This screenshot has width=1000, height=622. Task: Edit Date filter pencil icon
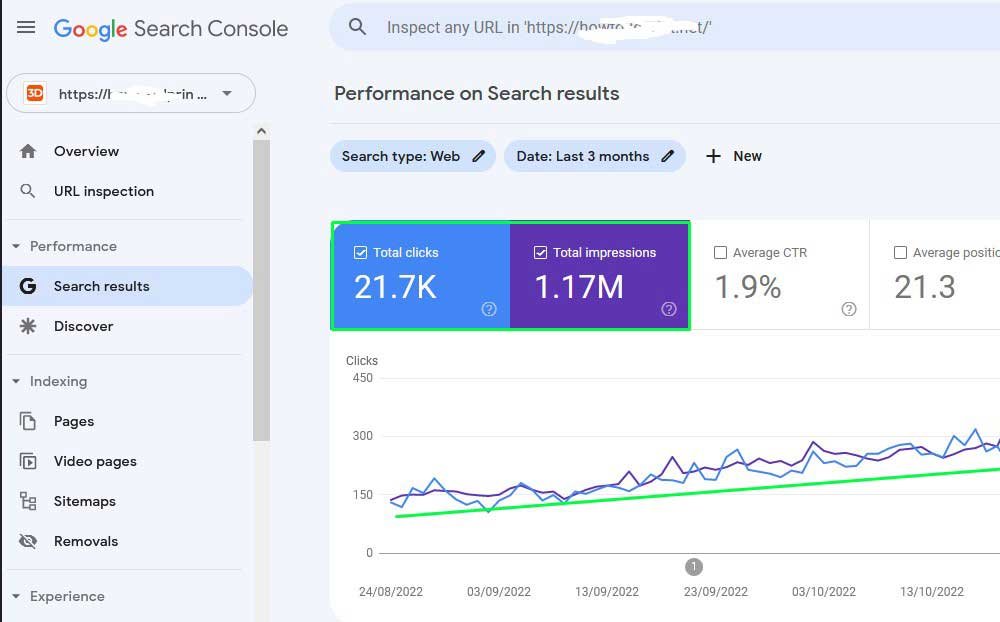(667, 156)
